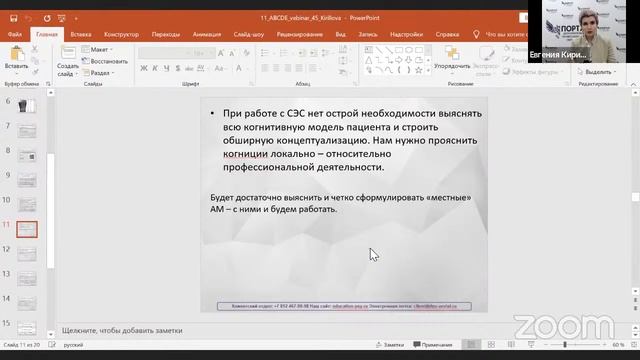Expand the shapes gallery more arrow
This screenshot has height=360, width=640.
pos(428,70)
